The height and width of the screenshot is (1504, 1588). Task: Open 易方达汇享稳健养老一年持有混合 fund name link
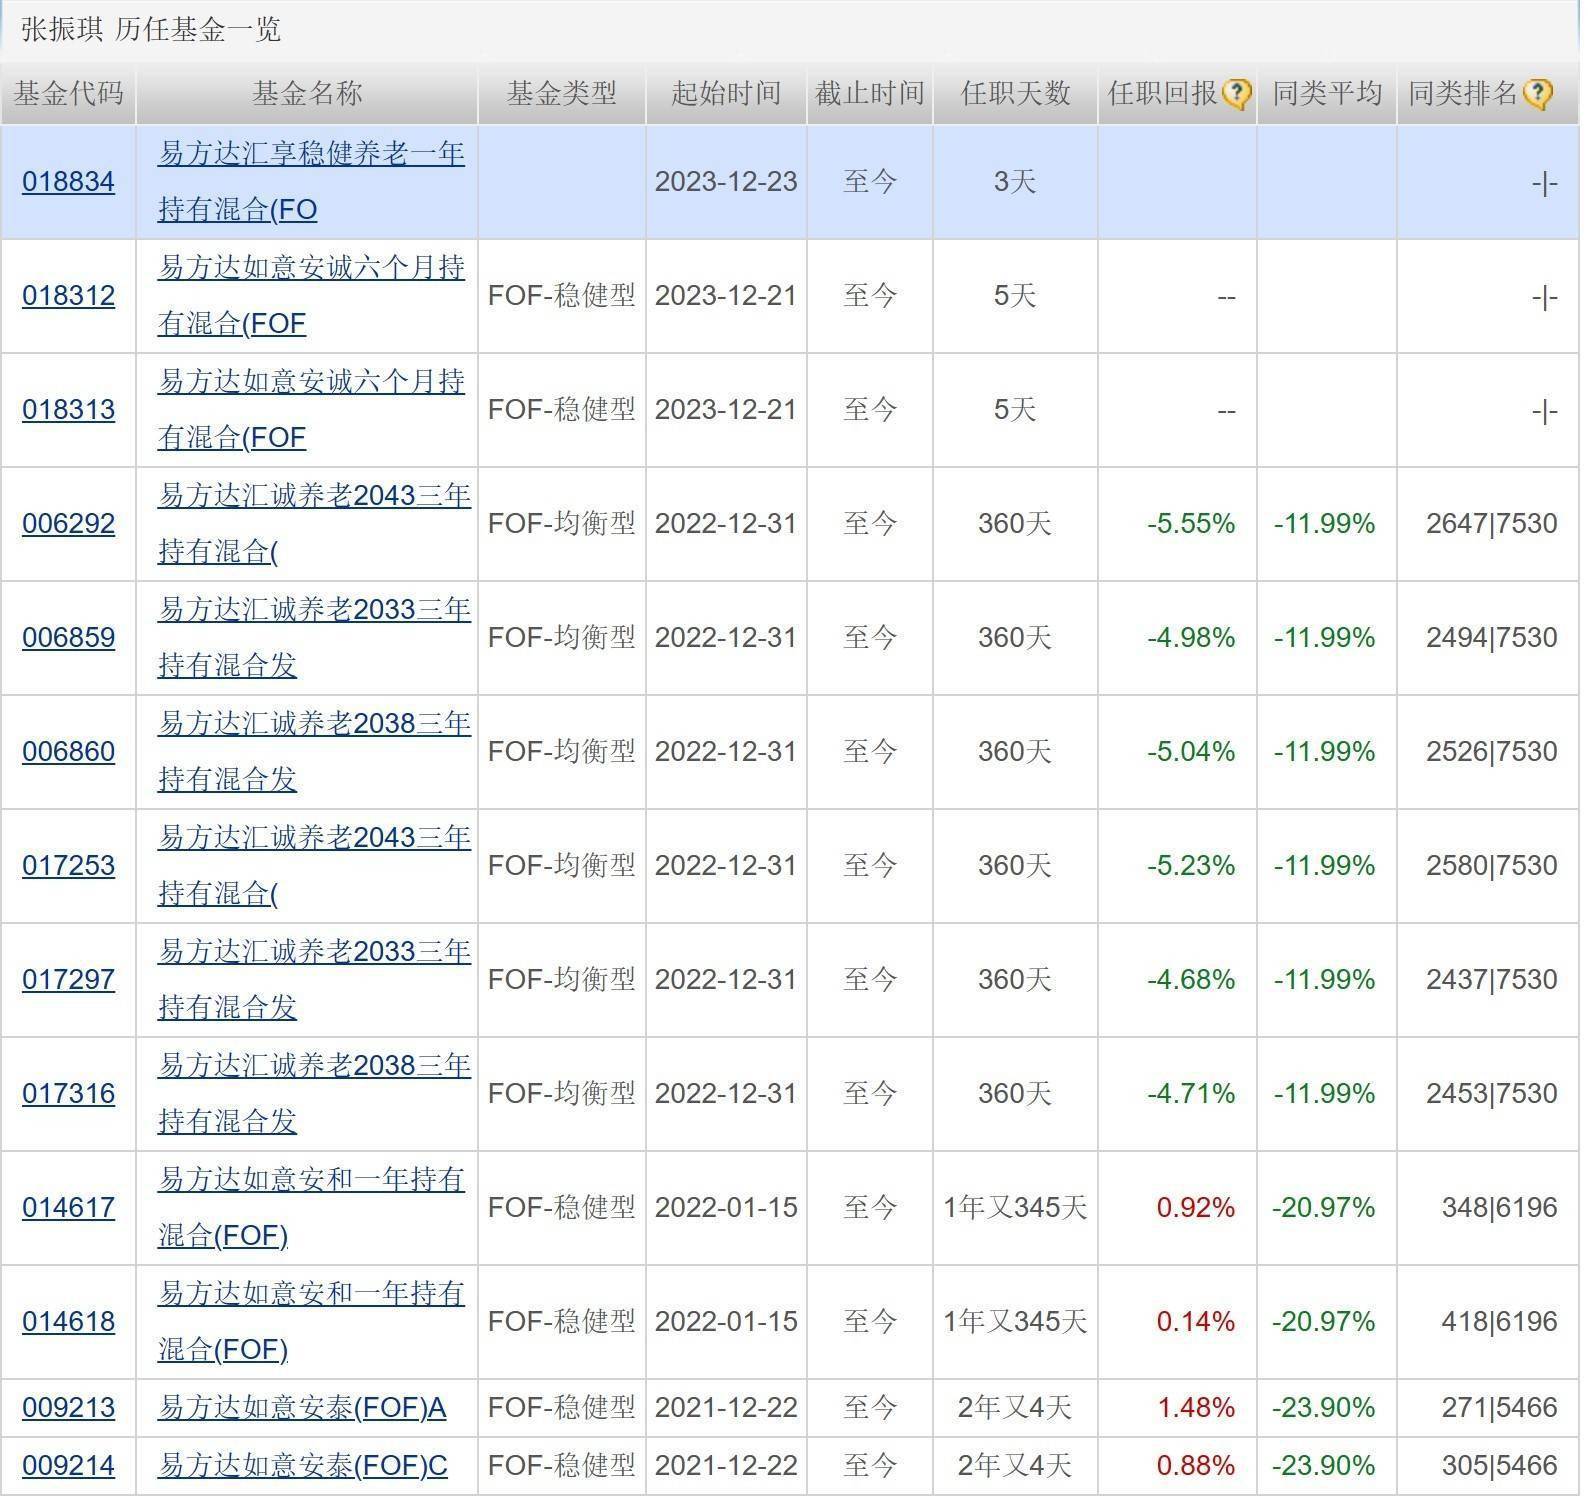[311, 182]
